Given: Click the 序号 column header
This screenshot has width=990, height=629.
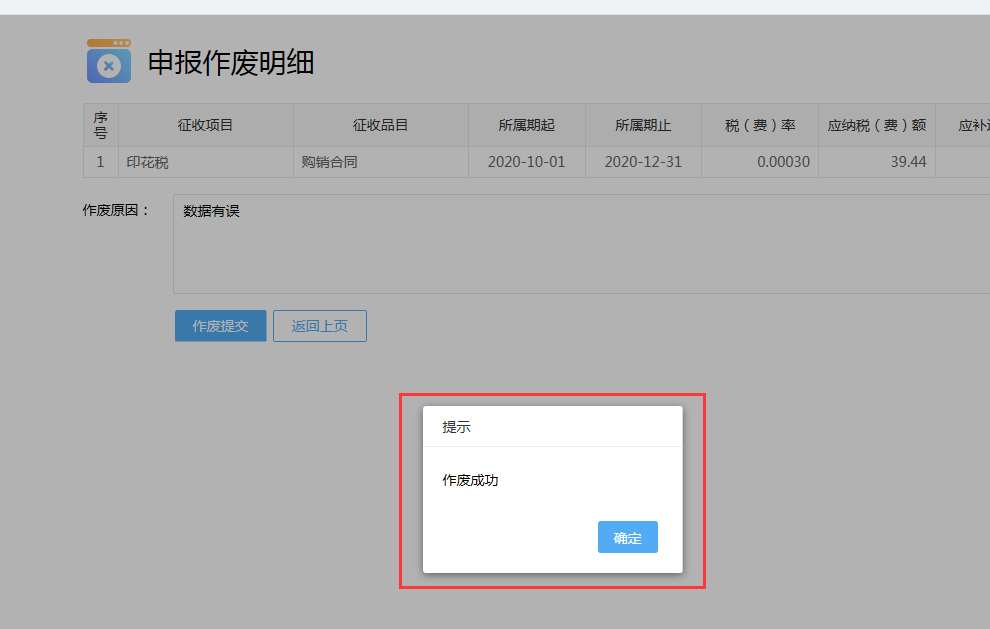Looking at the screenshot, I should (x=100, y=125).
